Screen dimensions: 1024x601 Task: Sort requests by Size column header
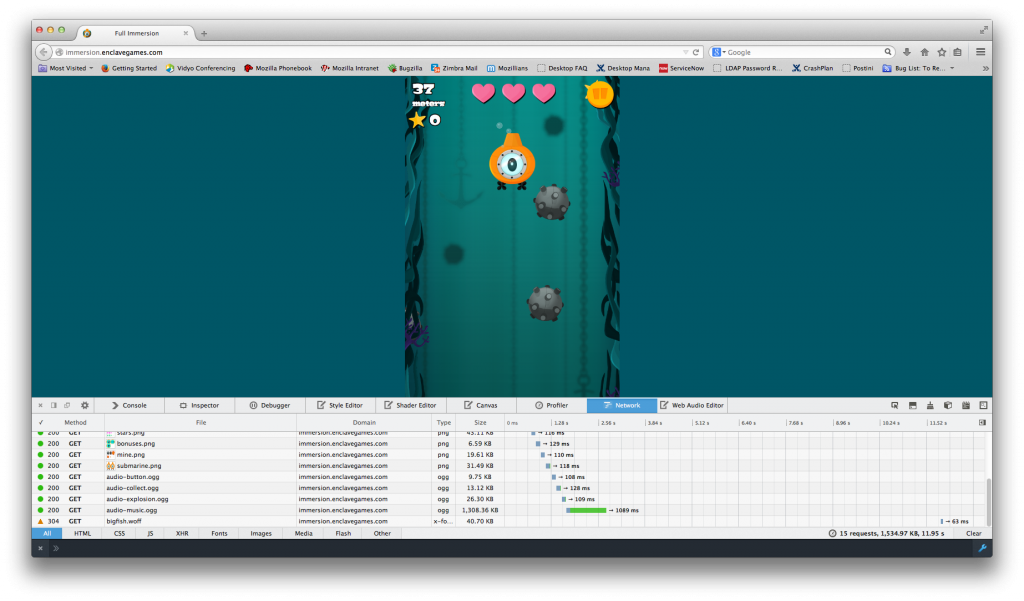point(480,423)
